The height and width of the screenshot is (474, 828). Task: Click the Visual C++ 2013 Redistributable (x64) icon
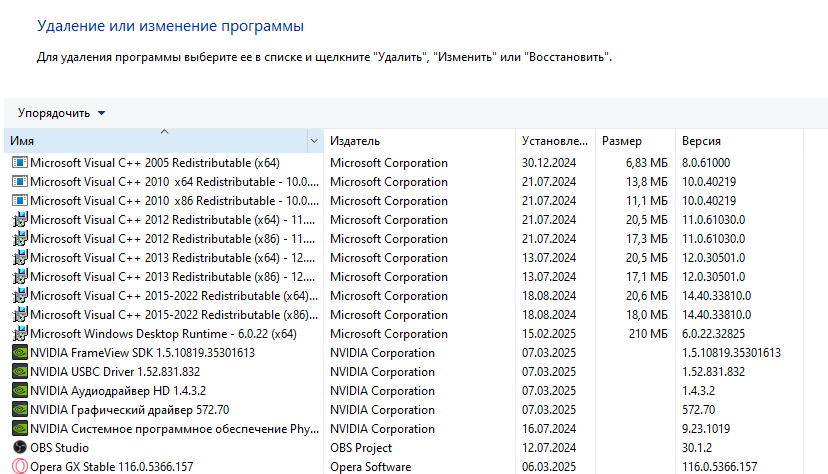click(20, 258)
